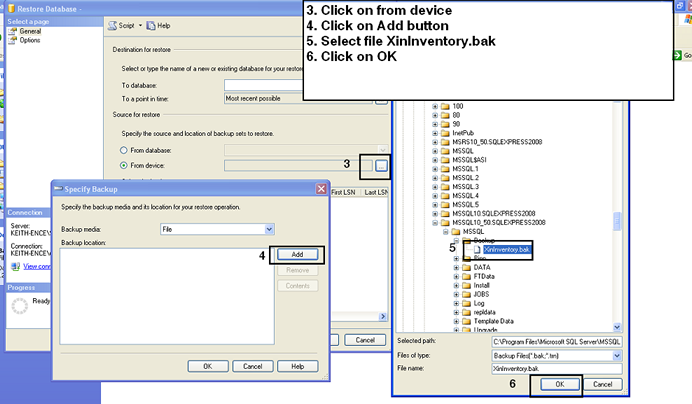Click the Help toolbar button
Viewport: 692px width, 404px height.
click(x=158, y=26)
